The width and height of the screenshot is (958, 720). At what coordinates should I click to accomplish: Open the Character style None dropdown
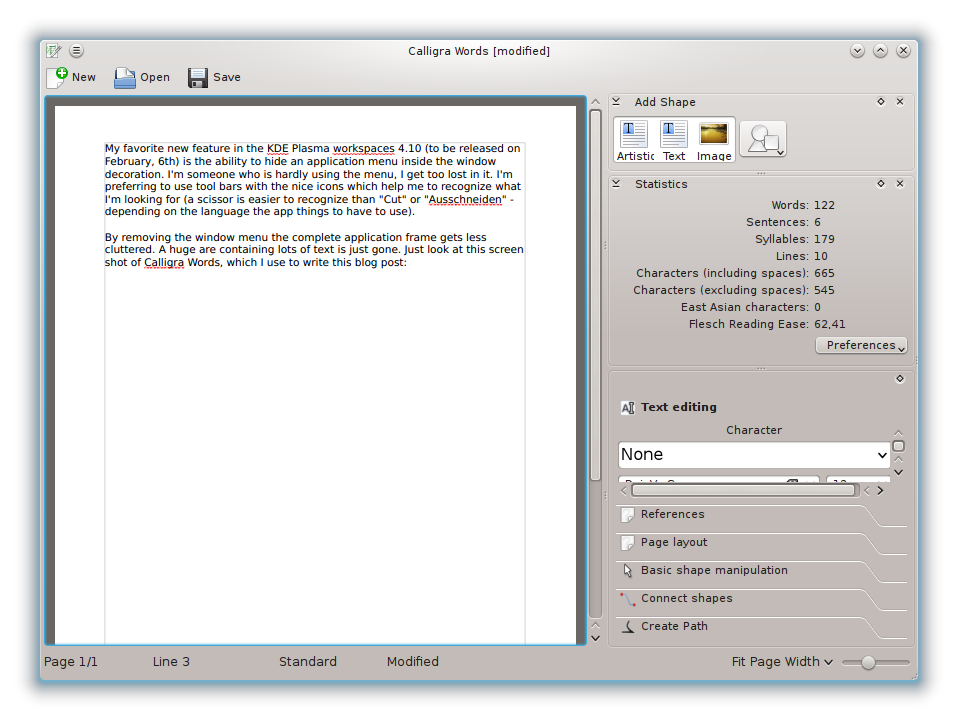(x=754, y=454)
